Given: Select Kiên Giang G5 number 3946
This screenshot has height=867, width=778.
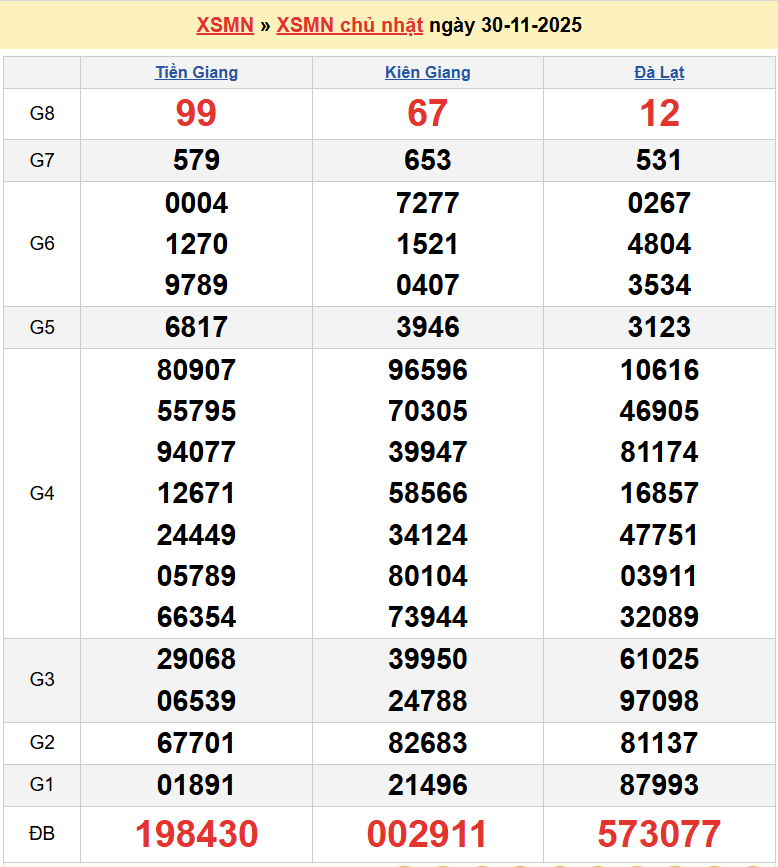Looking at the screenshot, I should pos(427,327).
